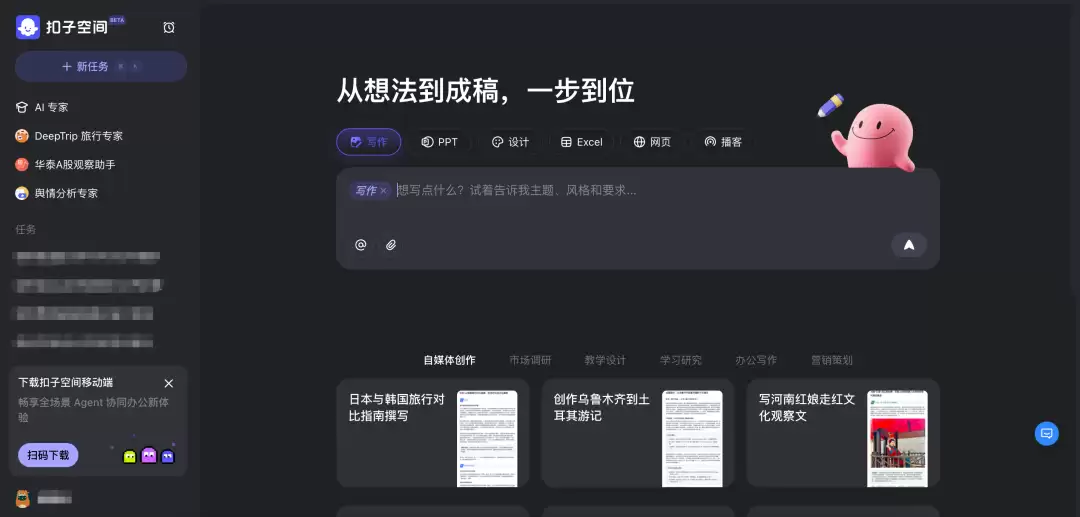Image resolution: width=1080 pixels, height=517 pixels.
Task: Select the 自媒体创作 category tab
Action: [449, 360]
